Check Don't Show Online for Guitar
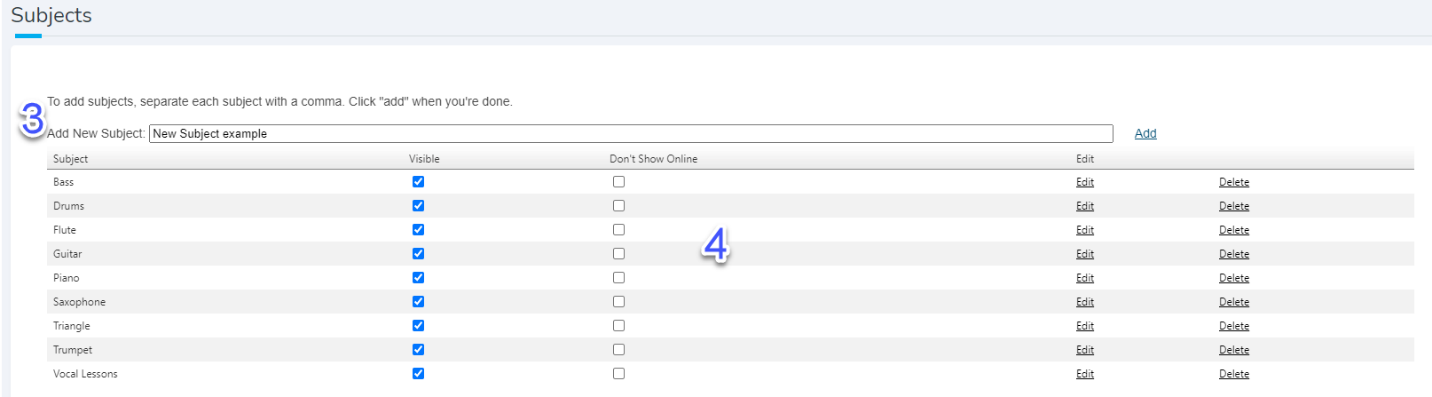The height and width of the screenshot is (397, 1432). (x=619, y=254)
